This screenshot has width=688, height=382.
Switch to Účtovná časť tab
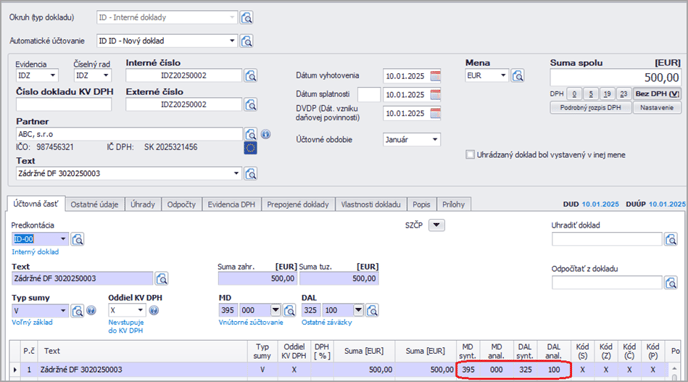36,204
